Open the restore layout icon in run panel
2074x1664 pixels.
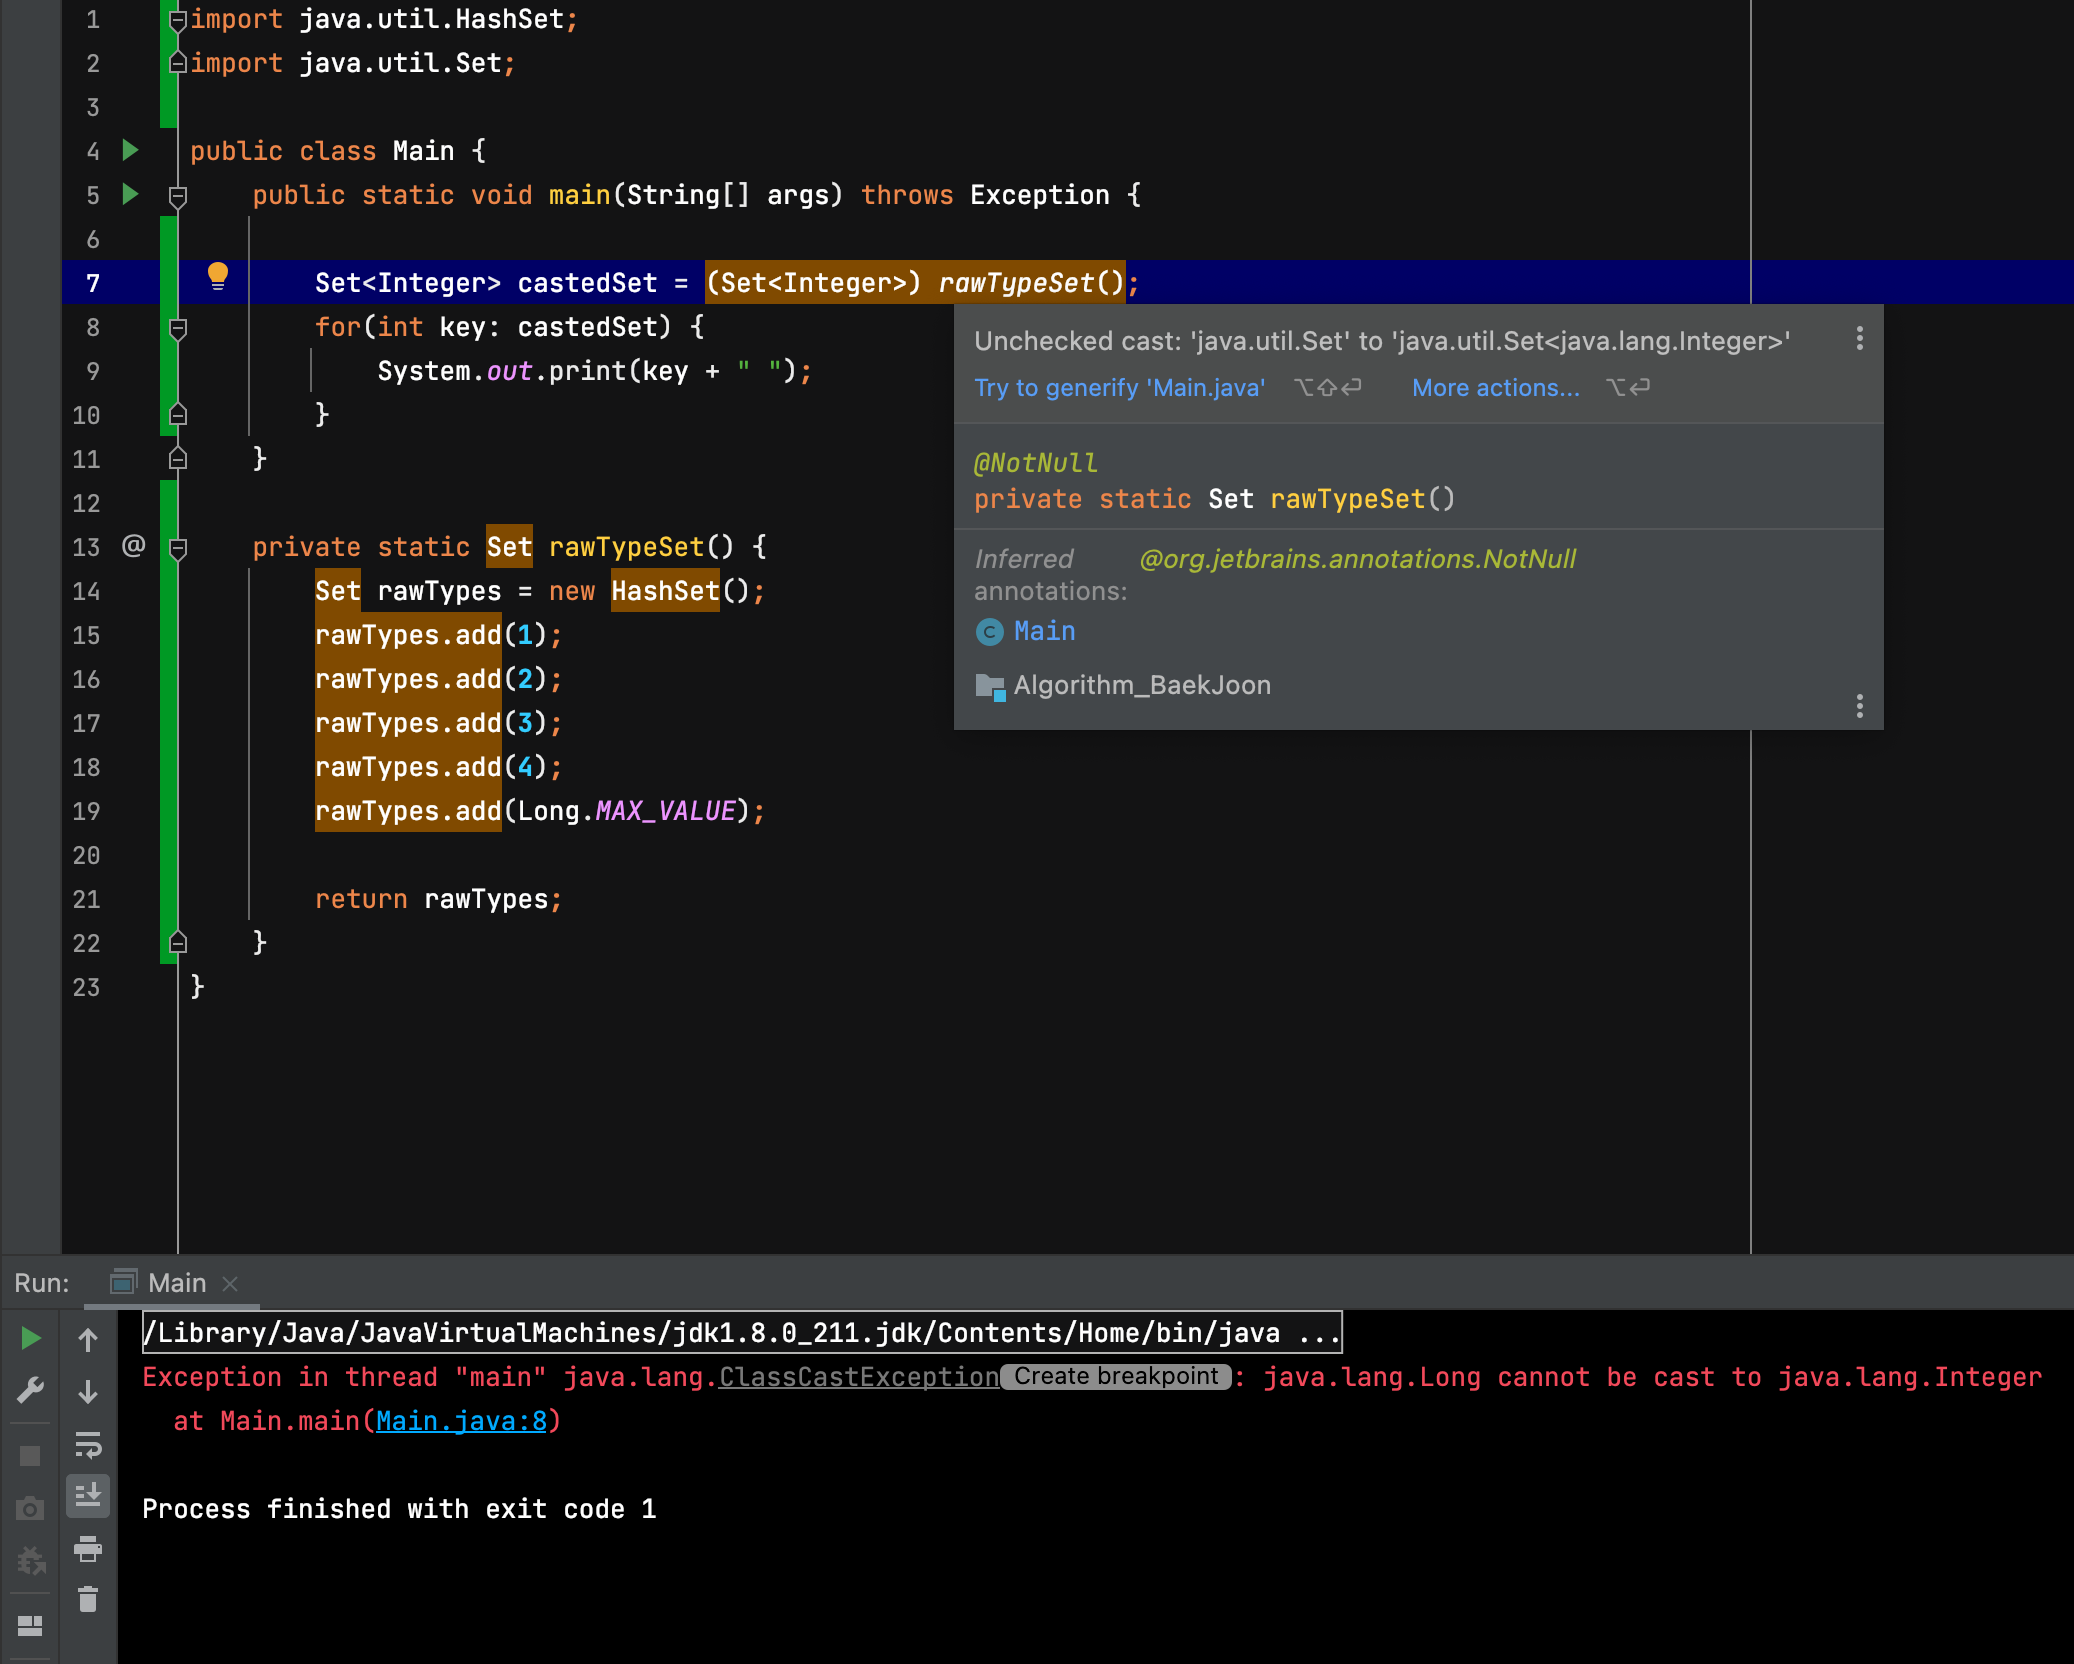click(30, 1626)
